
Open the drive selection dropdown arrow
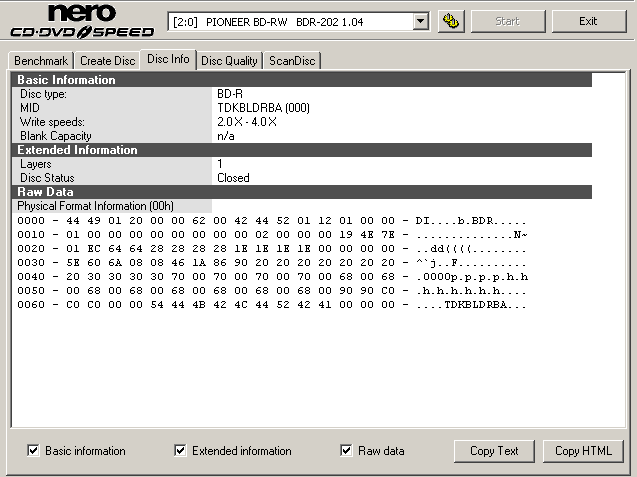420,21
